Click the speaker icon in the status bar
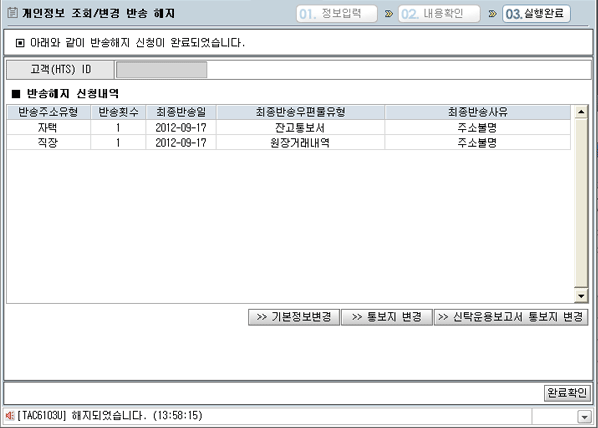The width and height of the screenshot is (598, 428). tap(10, 415)
